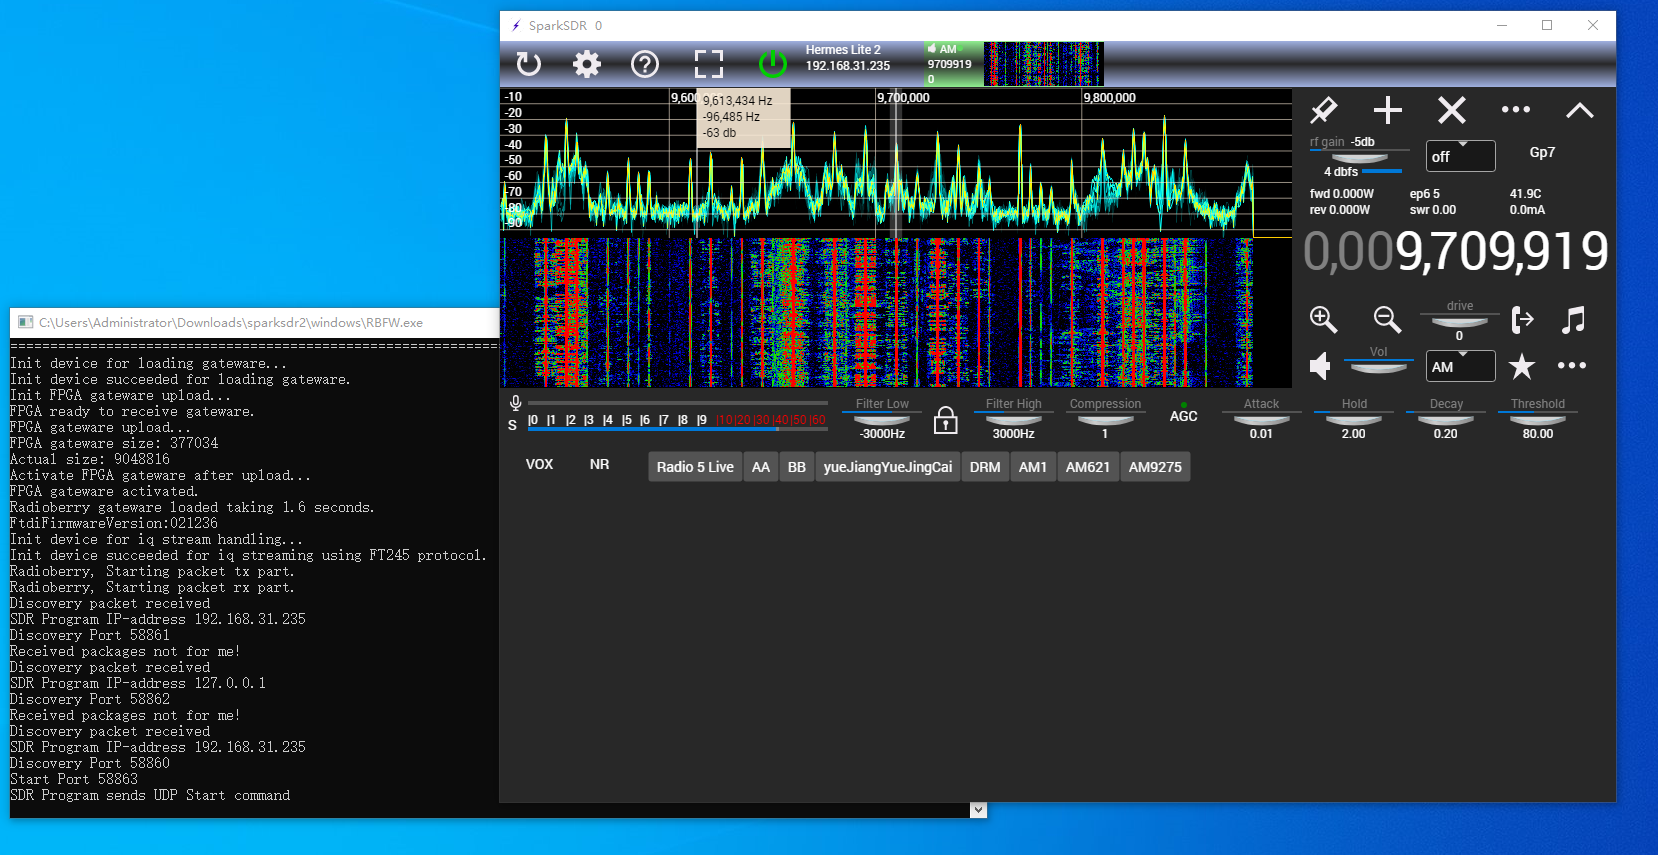The height and width of the screenshot is (855, 1658).
Task: Open the 'off' dropdown selector
Action: (x=1460, y=156)
